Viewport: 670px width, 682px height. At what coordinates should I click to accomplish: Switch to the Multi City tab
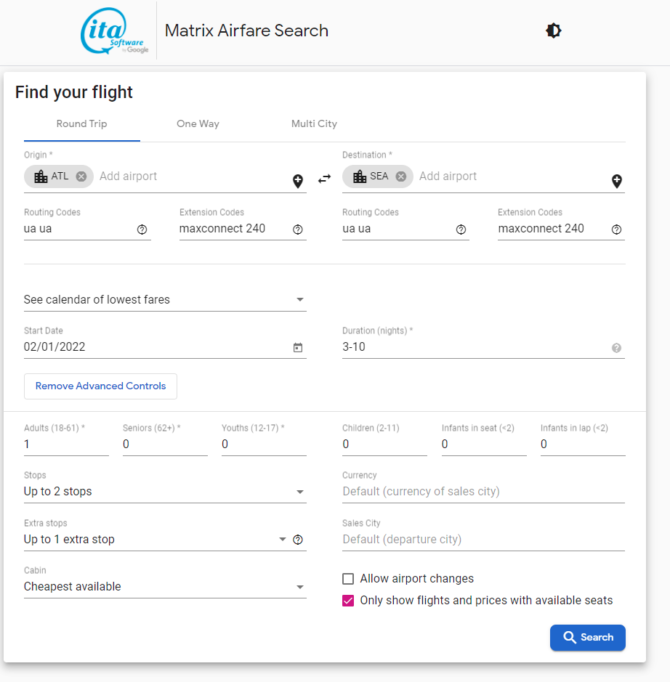(314, 124)
